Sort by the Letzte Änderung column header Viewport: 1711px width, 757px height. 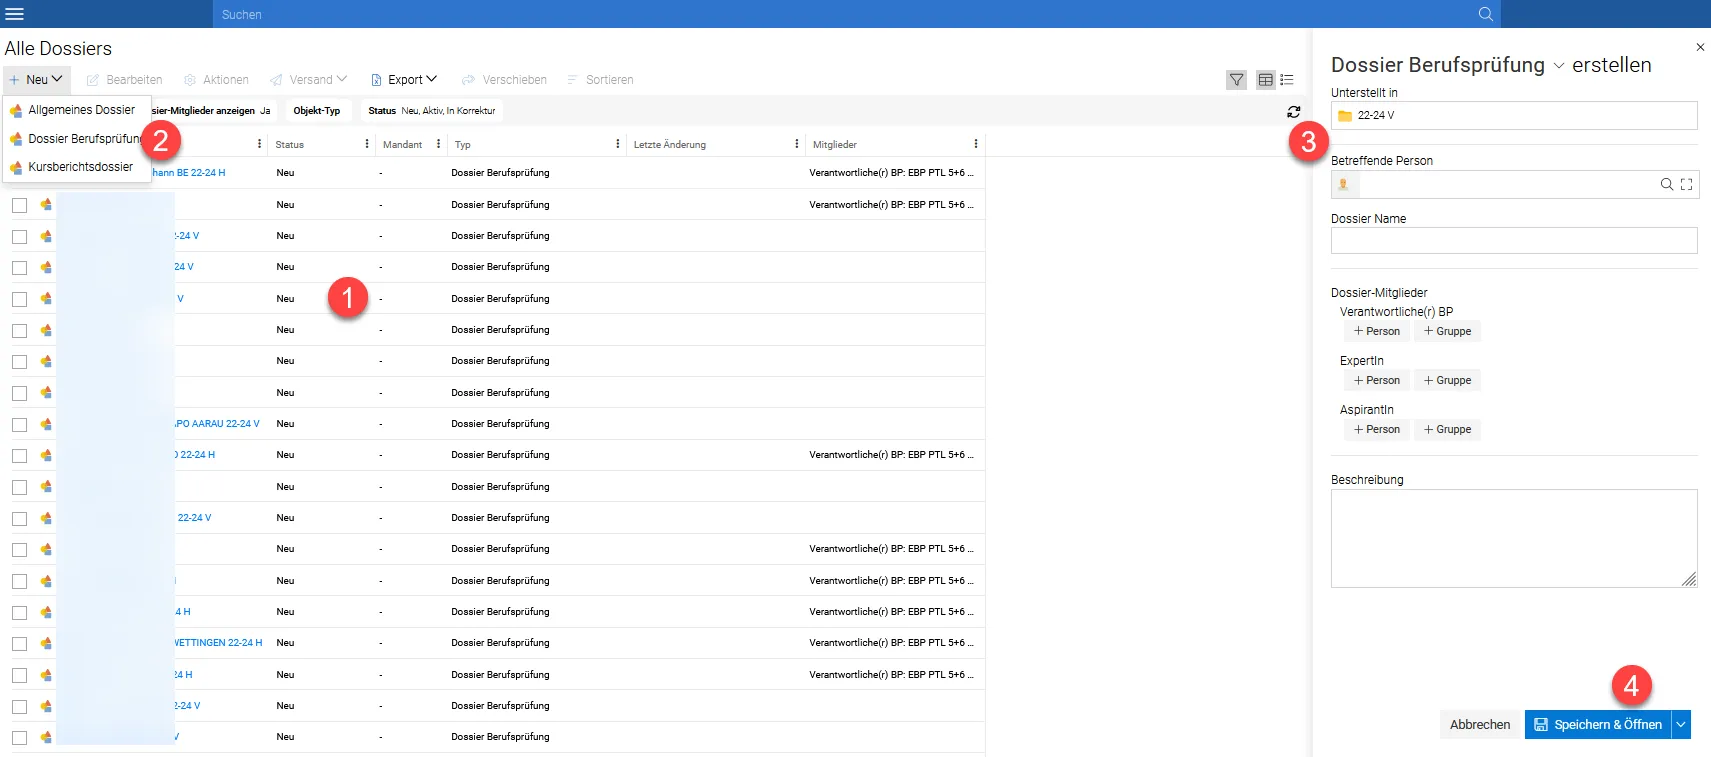tap(670, 144)
